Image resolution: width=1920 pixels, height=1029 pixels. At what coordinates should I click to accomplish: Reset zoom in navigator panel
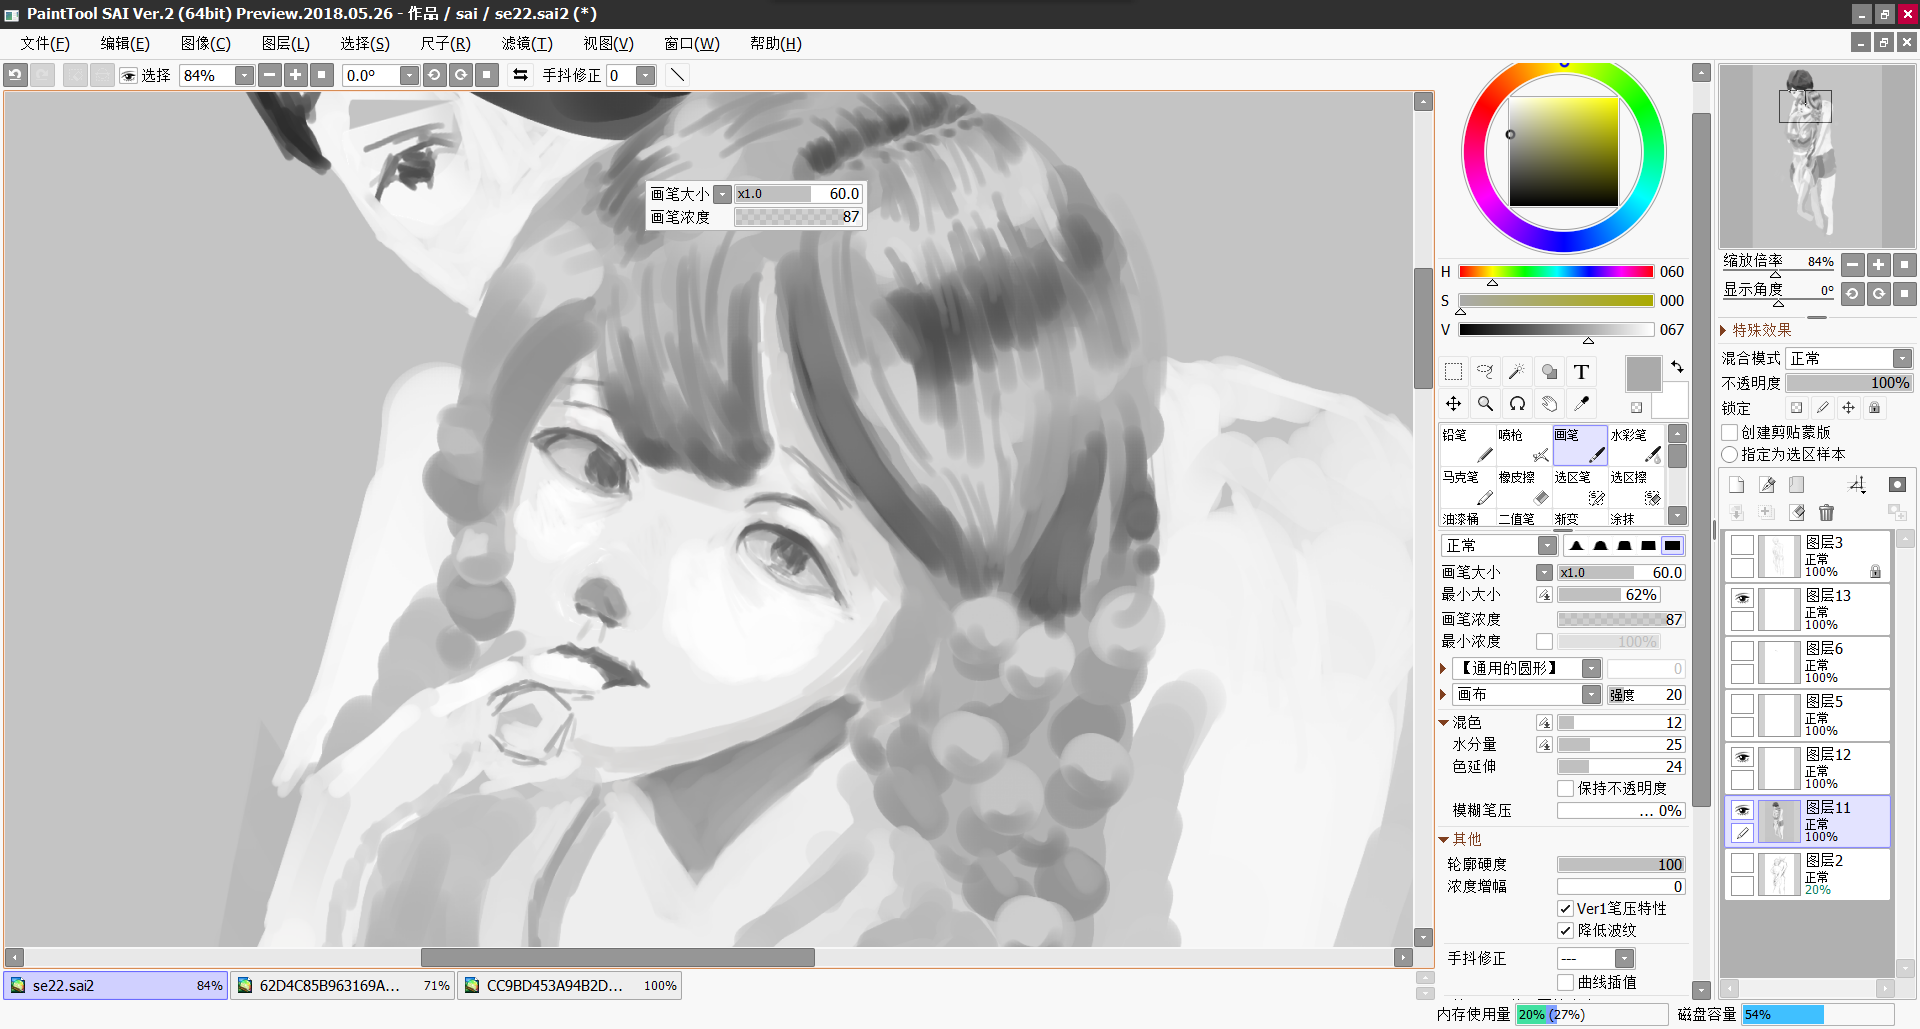[x=1904, y=265]
